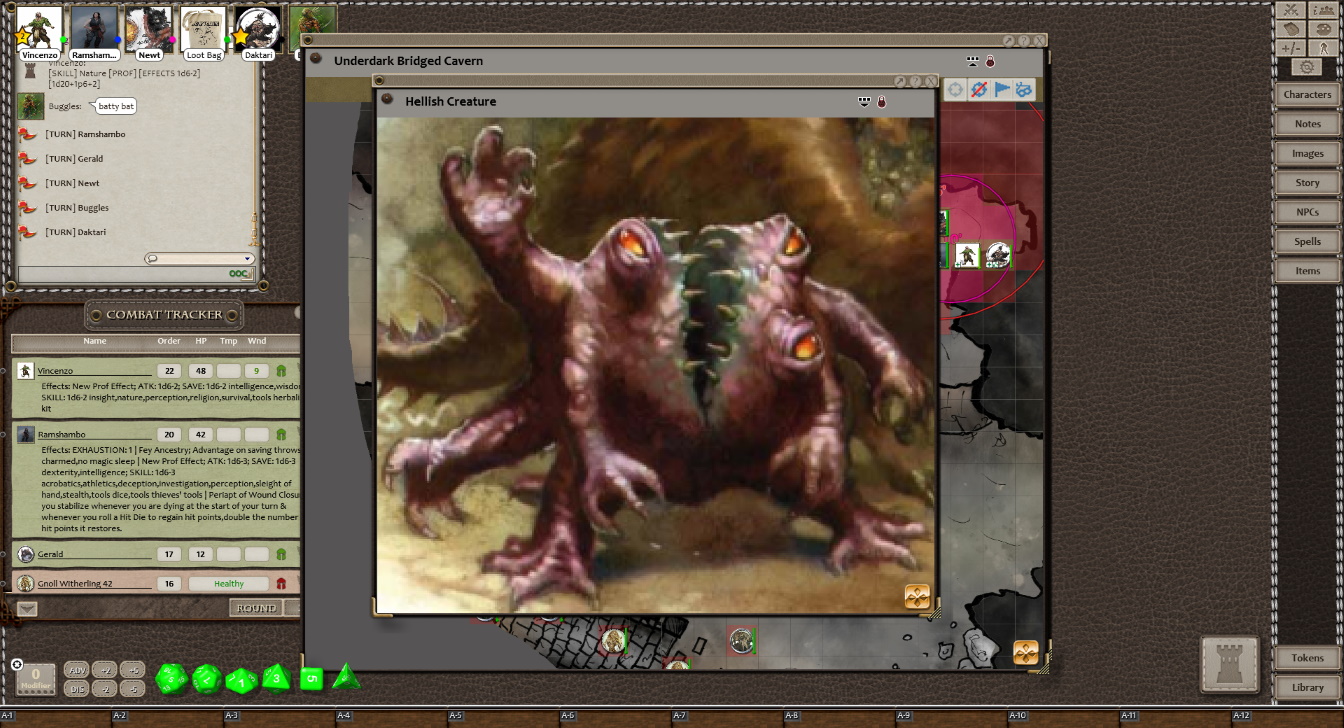The height and width of the screenshot is (728, 1344).
Task: Open Effects via standing figure icon
Action: (1323, 48)
